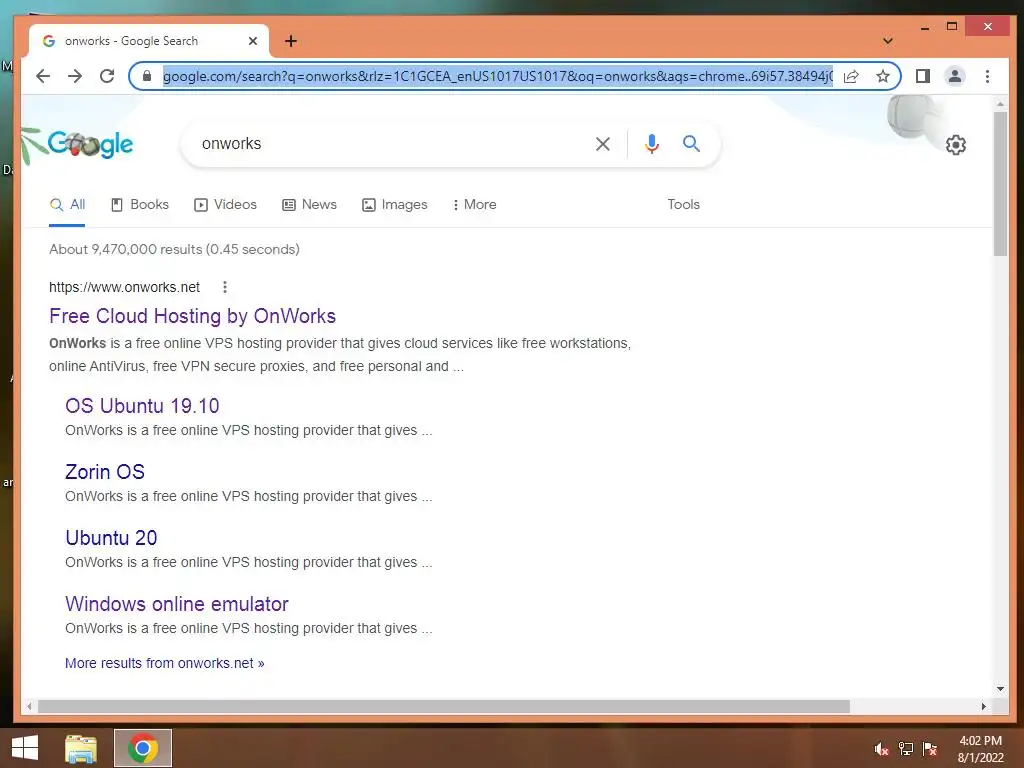
Task: Go to Google home via the logo
Action: [x=90, y=144]
